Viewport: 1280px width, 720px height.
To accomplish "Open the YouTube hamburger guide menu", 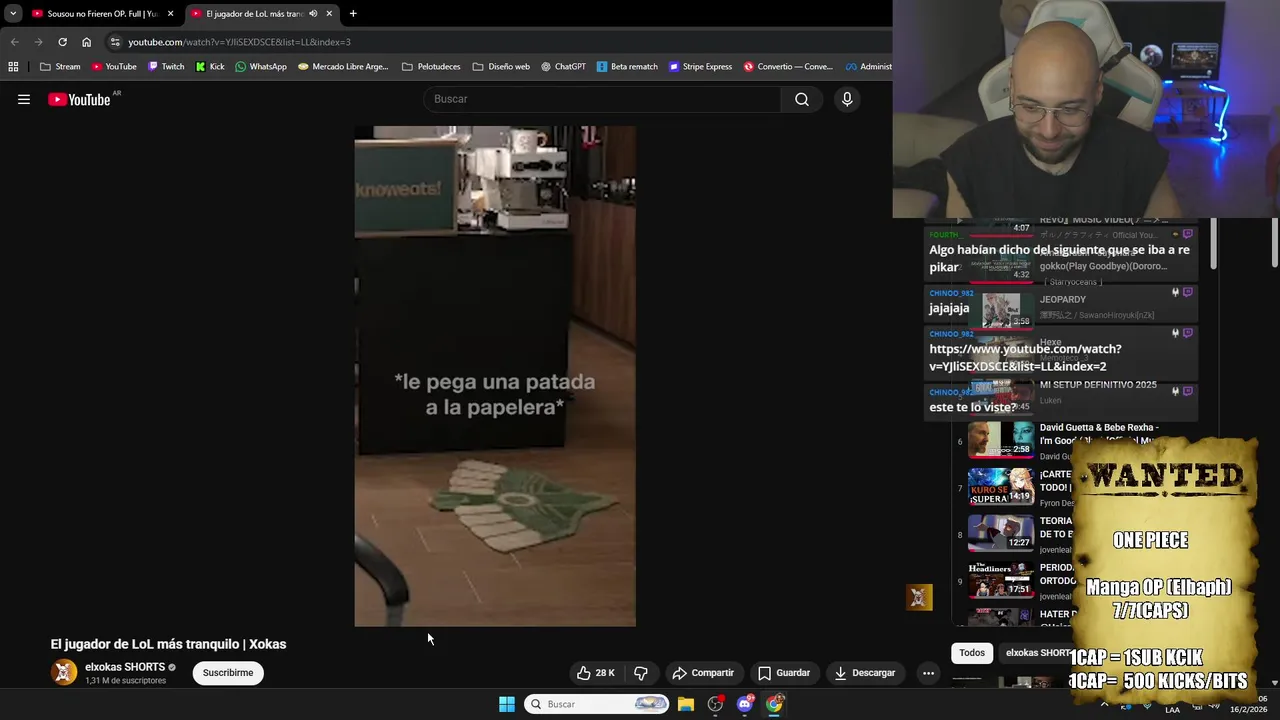I will click(24, 99).
